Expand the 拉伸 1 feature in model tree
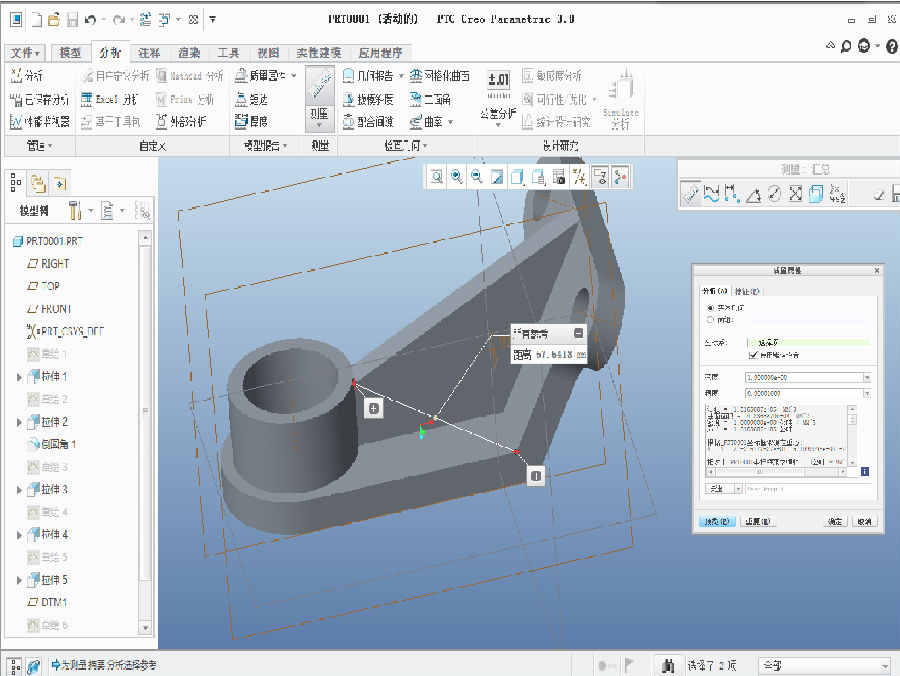 [x=19, y=377]
